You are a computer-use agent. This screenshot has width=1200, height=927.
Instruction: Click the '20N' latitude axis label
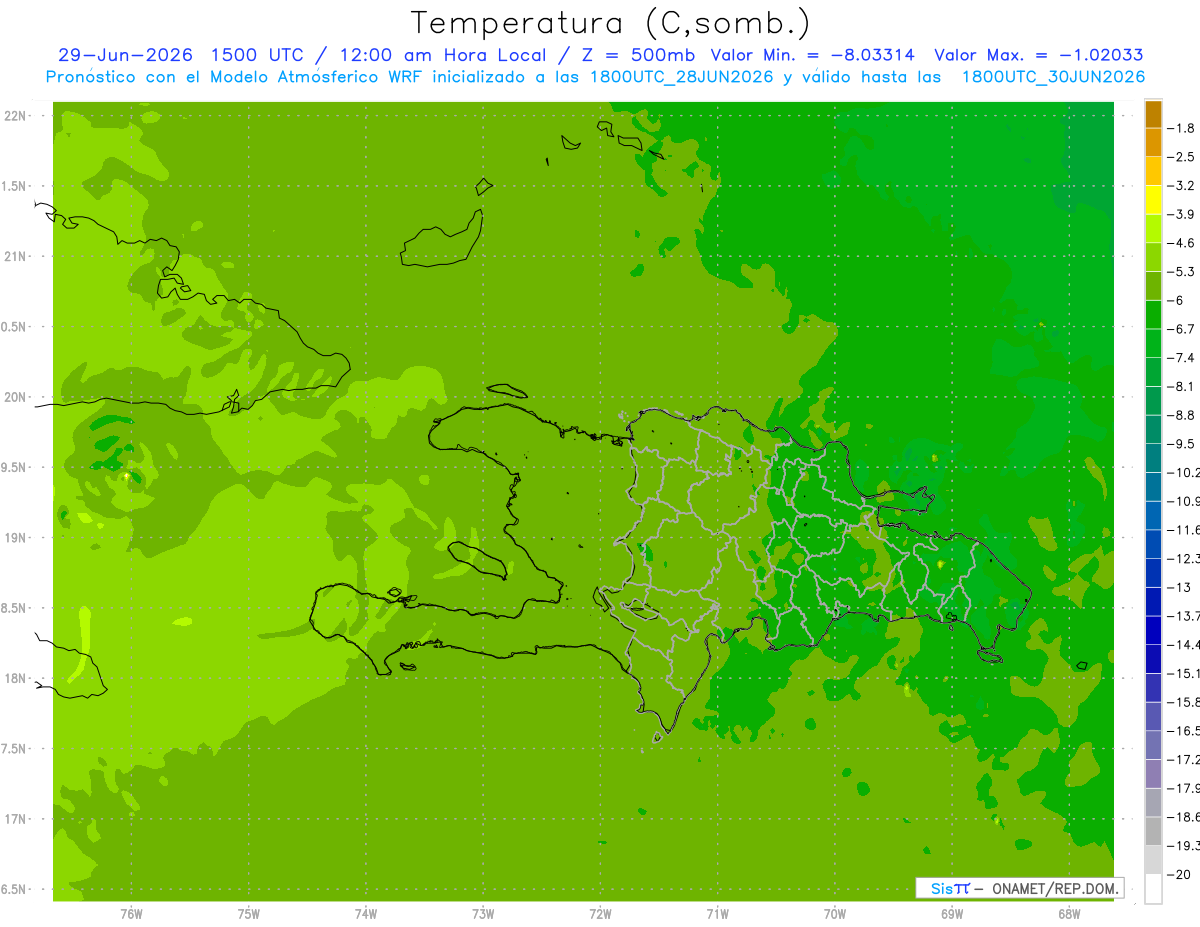(16, 397)
